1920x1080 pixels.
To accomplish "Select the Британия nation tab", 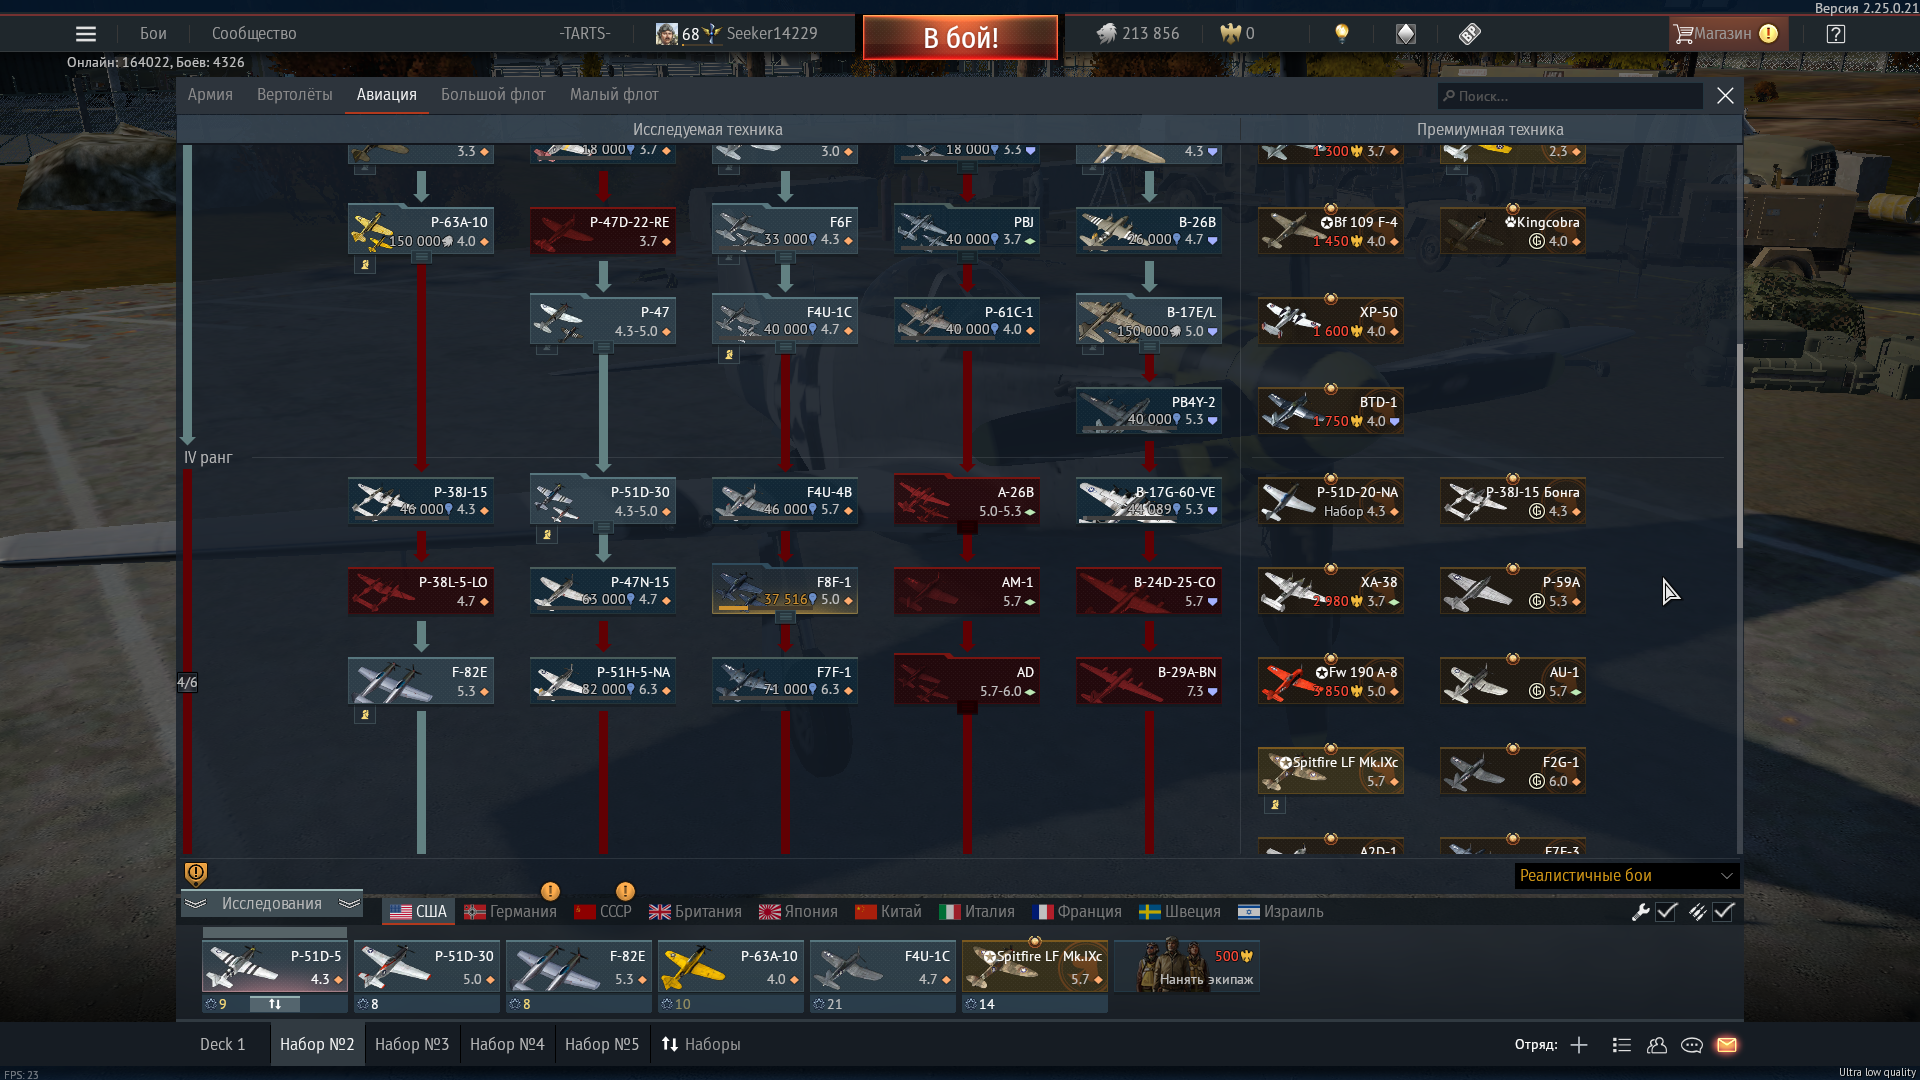I will [x=695, y=912].
